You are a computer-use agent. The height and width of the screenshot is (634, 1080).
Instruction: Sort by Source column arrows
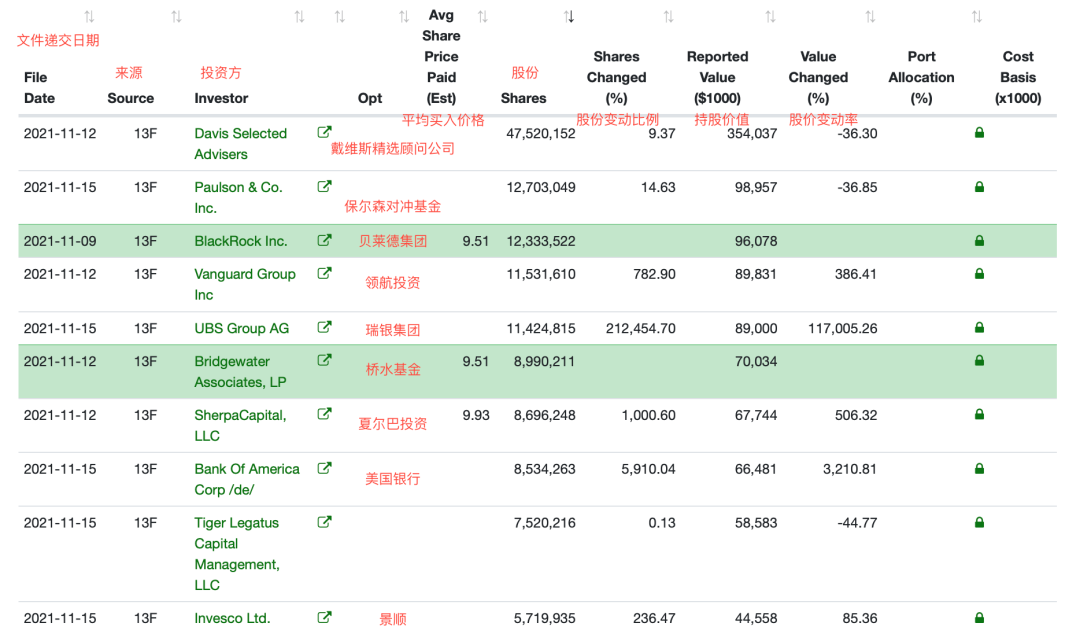pyautogui.click(x=176, y=17)
